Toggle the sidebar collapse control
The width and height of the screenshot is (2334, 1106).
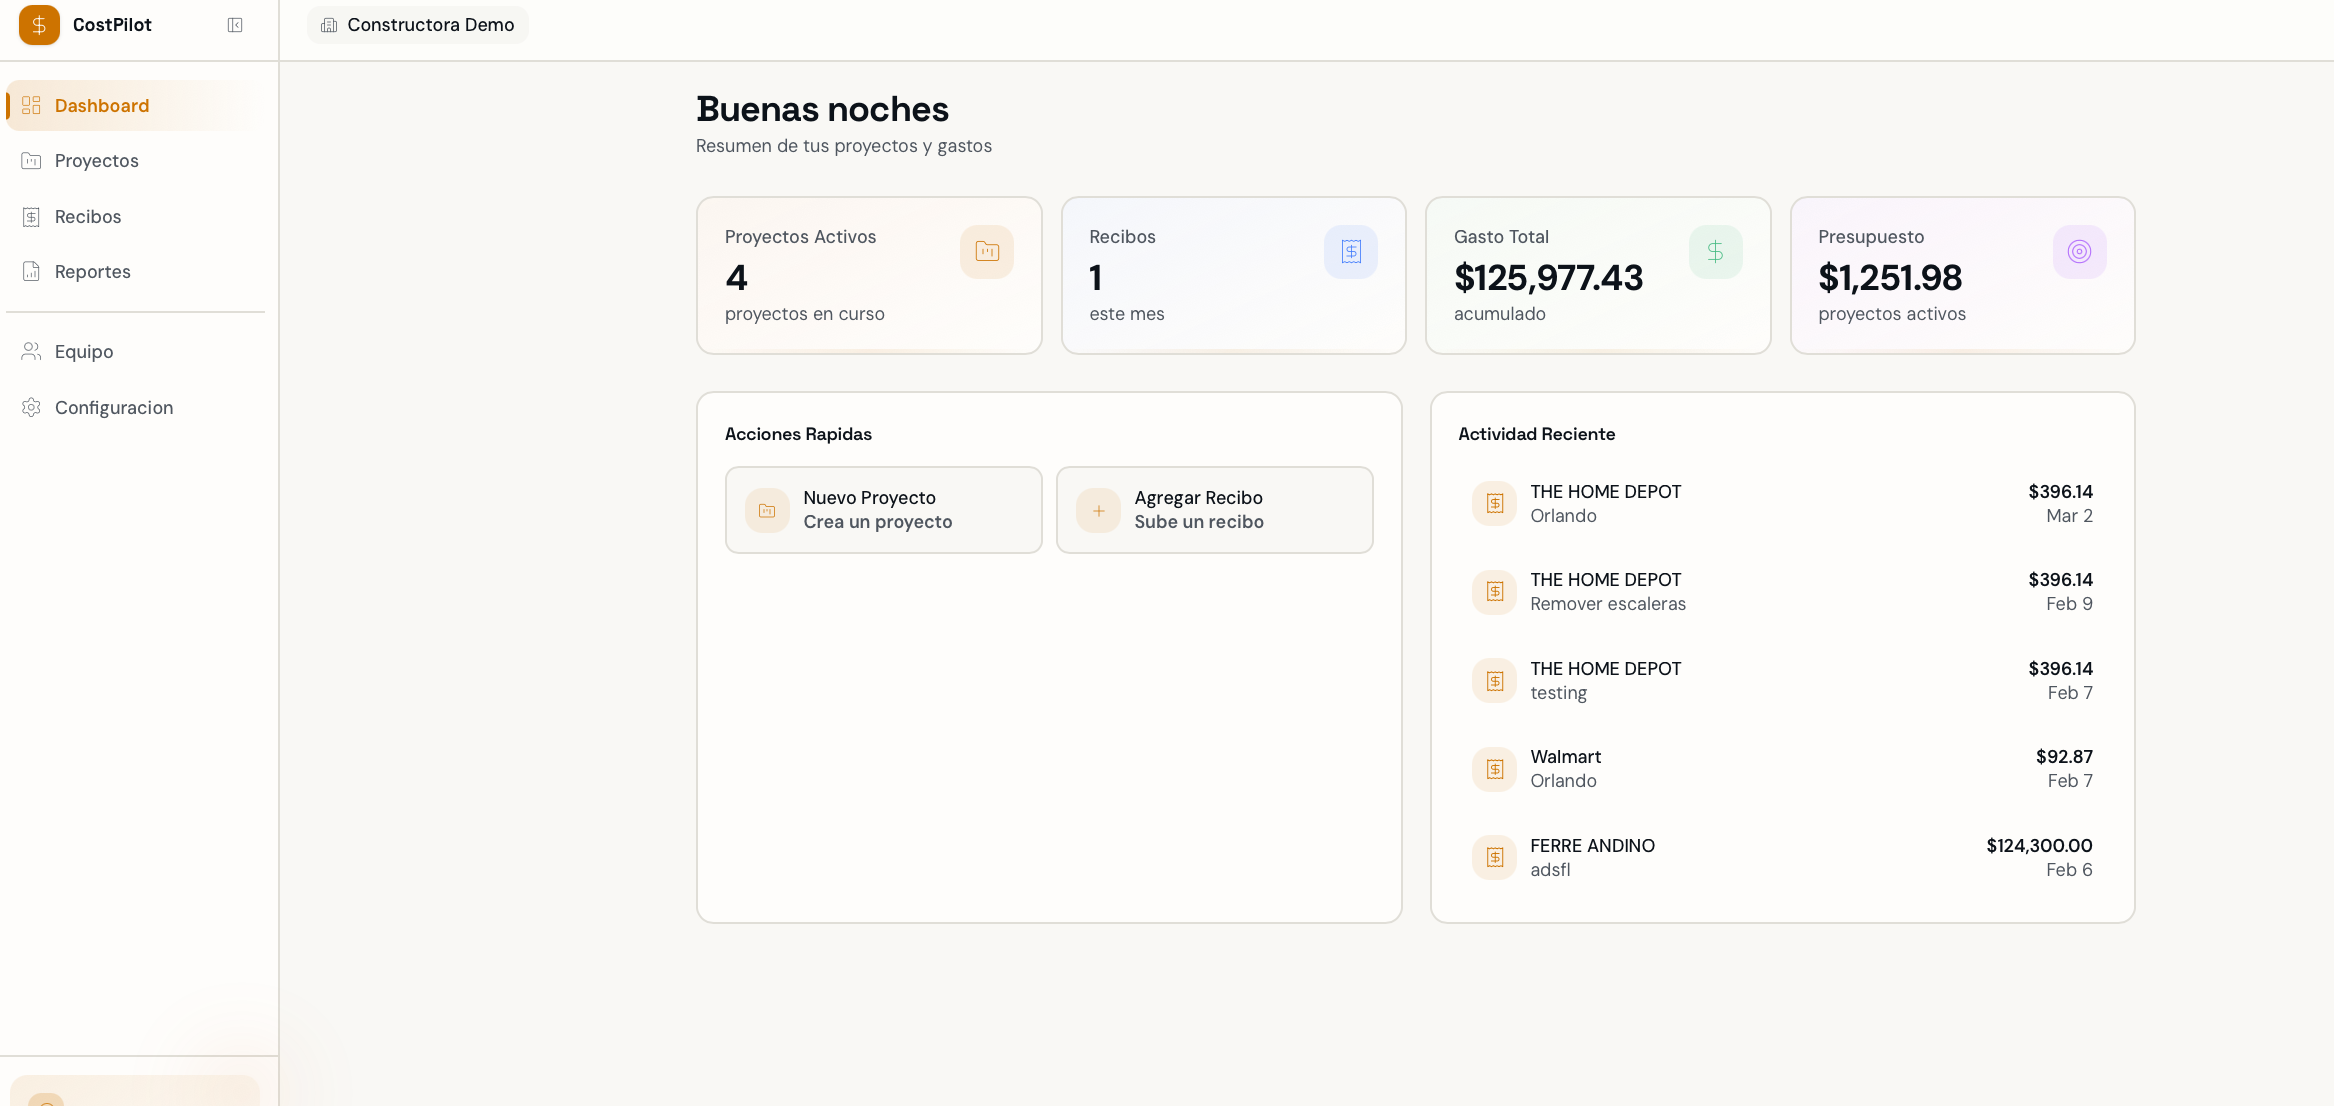234,25
